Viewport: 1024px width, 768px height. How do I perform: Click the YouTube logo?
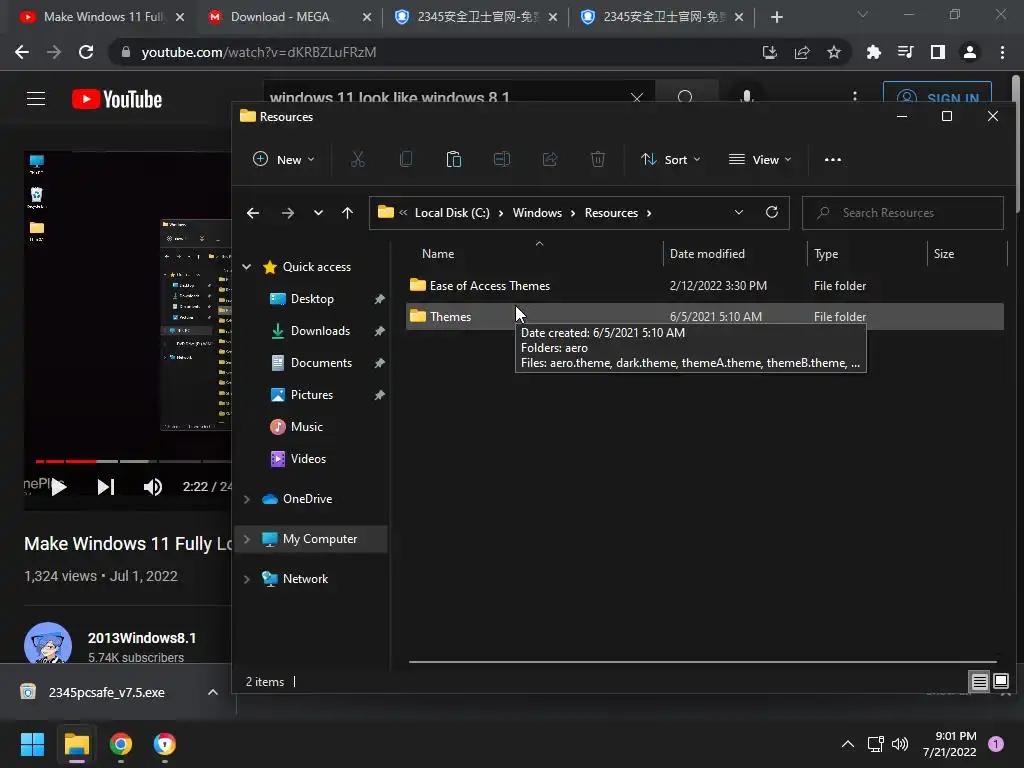(117, 99)
